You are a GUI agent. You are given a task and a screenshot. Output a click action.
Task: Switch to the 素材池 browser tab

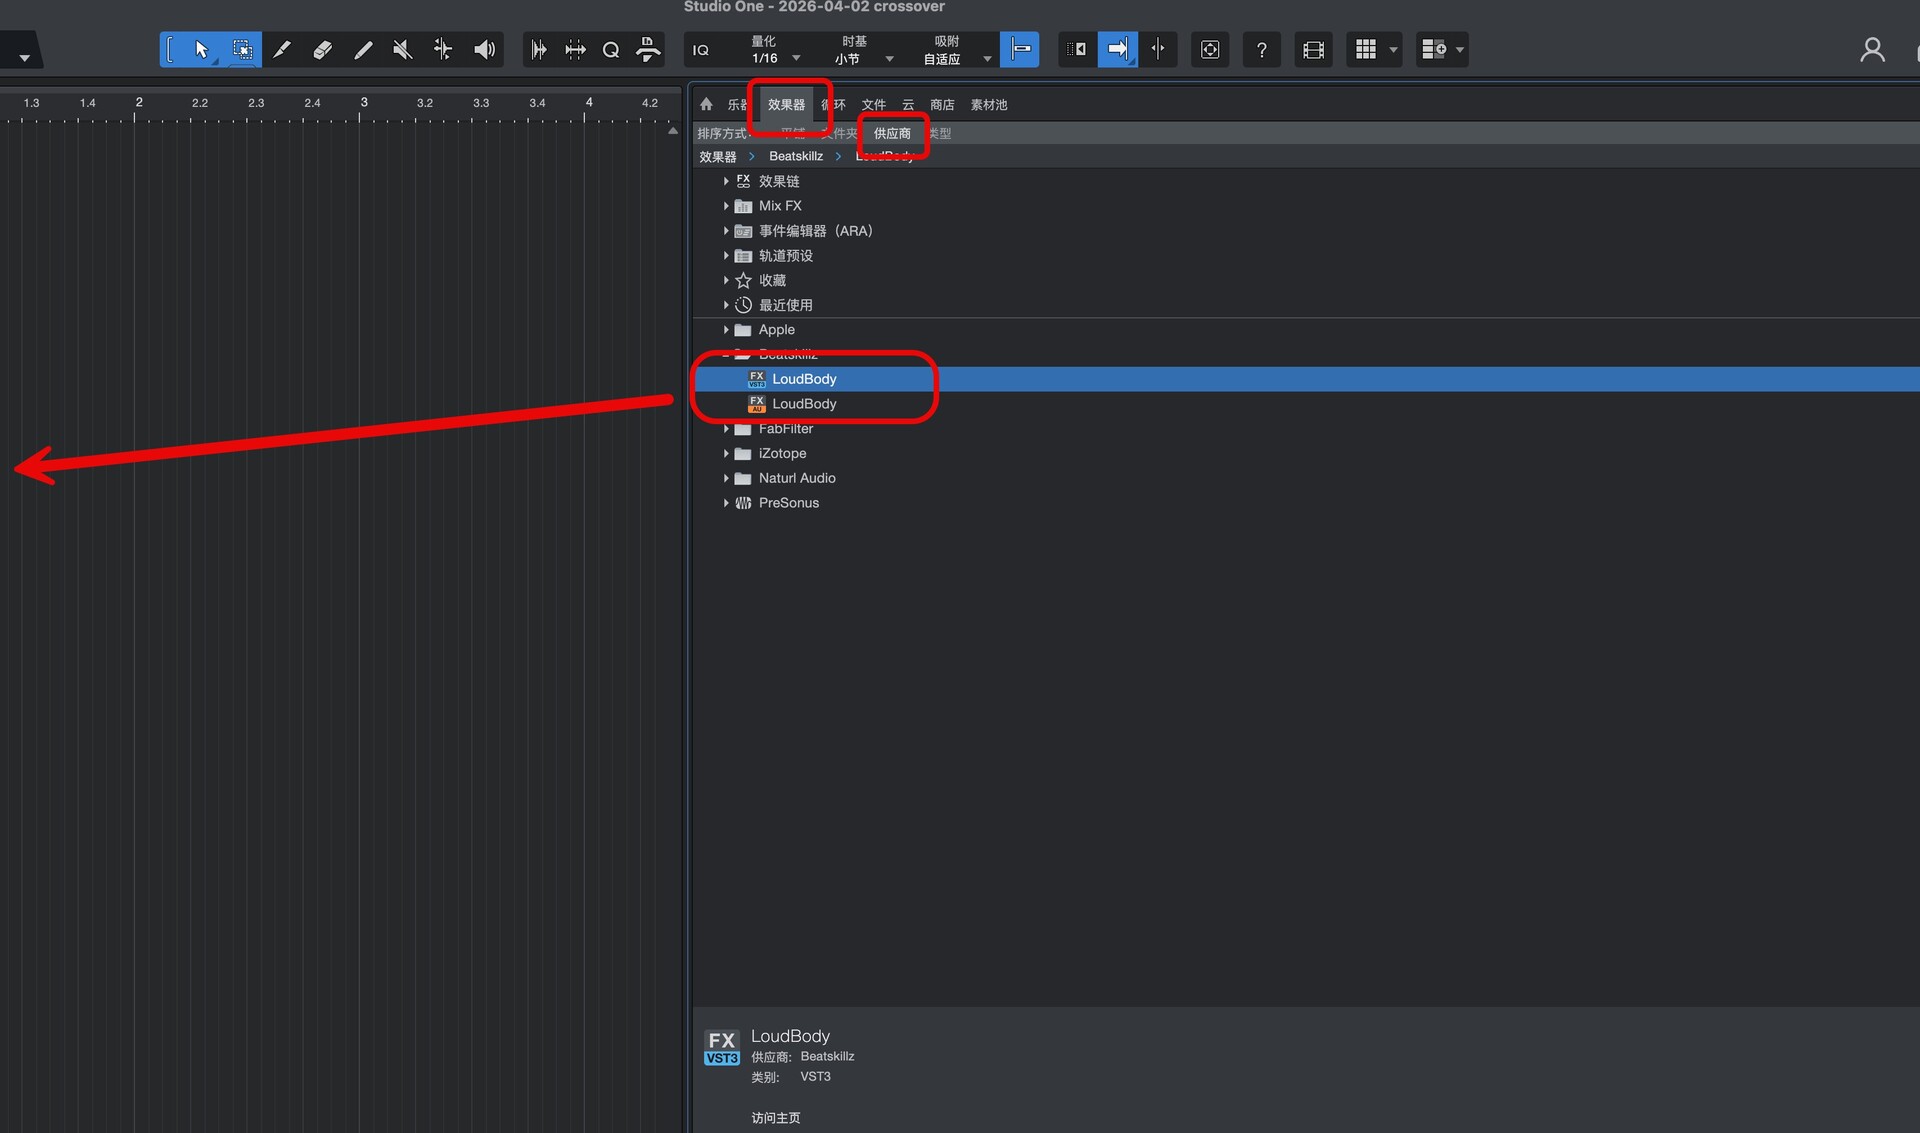coord(988,105)
